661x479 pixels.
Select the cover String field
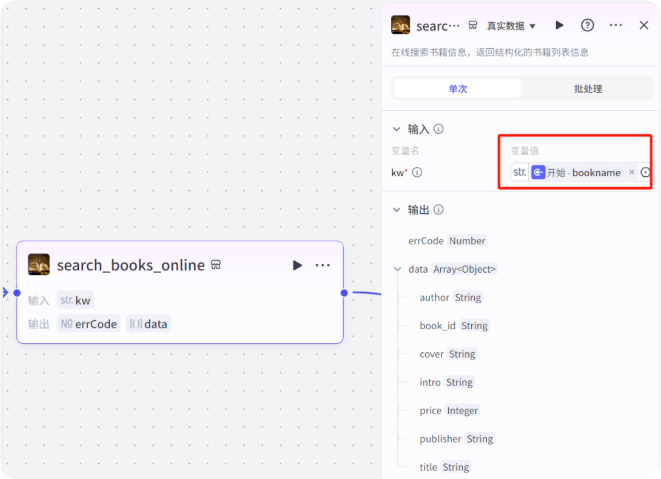[448, 354]
